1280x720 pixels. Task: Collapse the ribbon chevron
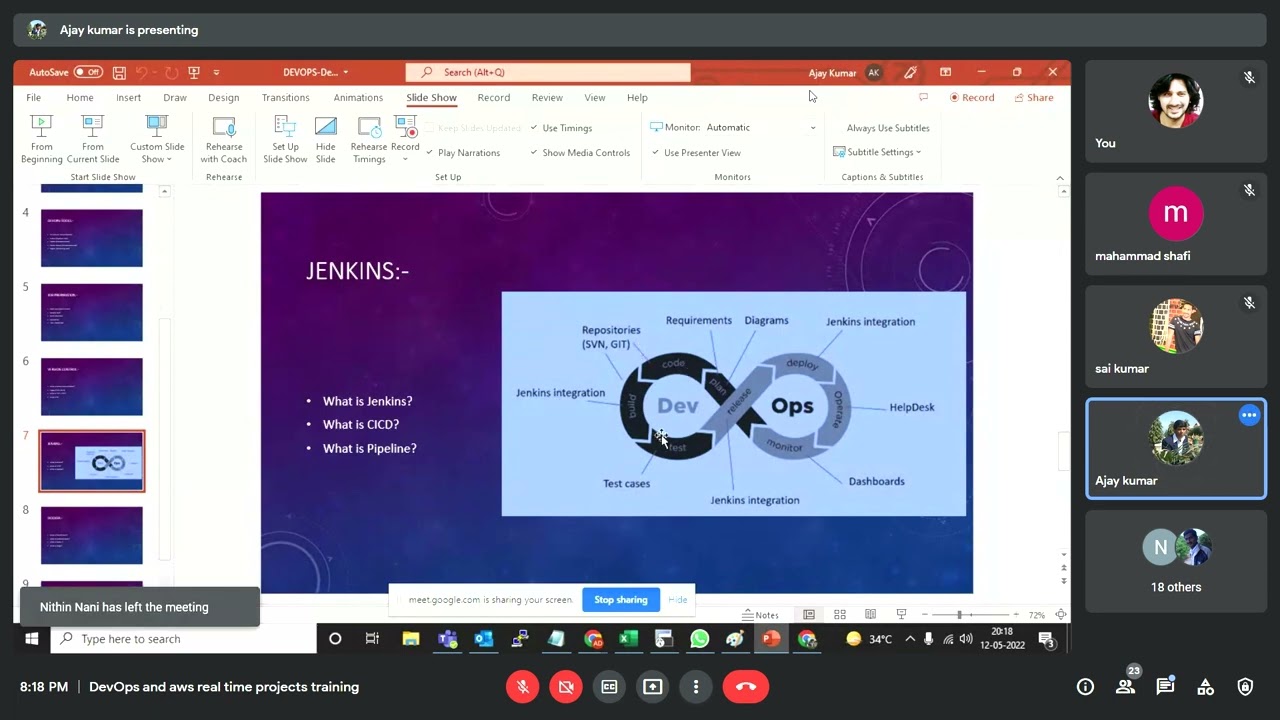point(1060,178)
